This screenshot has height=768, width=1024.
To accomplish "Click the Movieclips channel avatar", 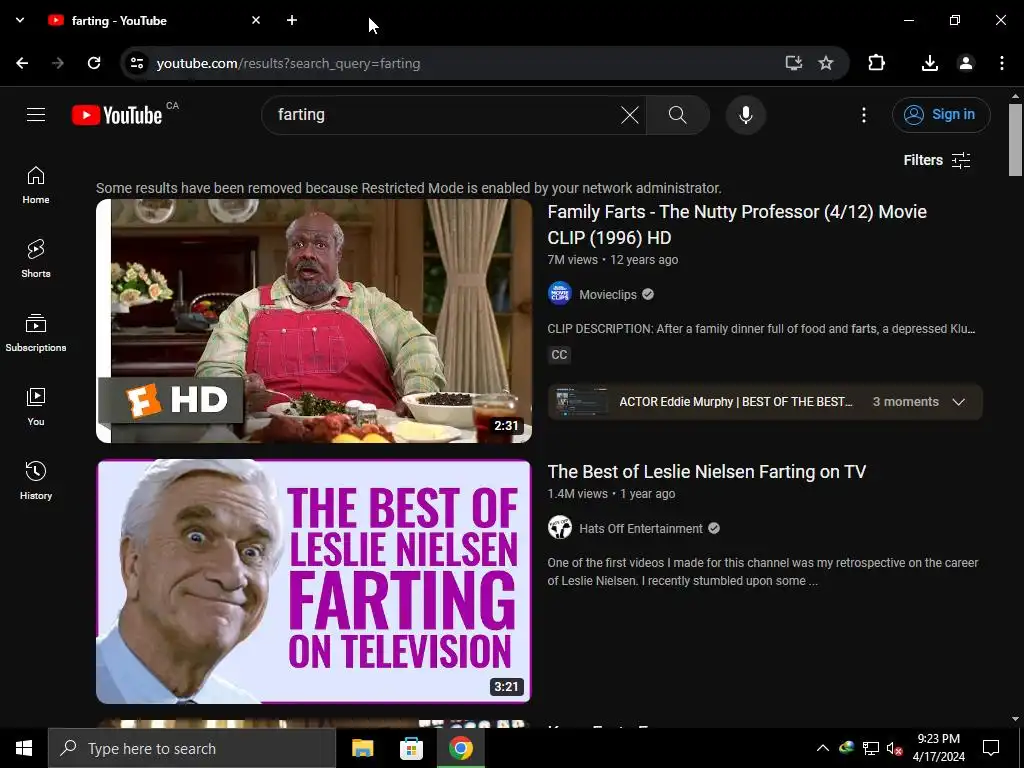I will pos(560,294).
